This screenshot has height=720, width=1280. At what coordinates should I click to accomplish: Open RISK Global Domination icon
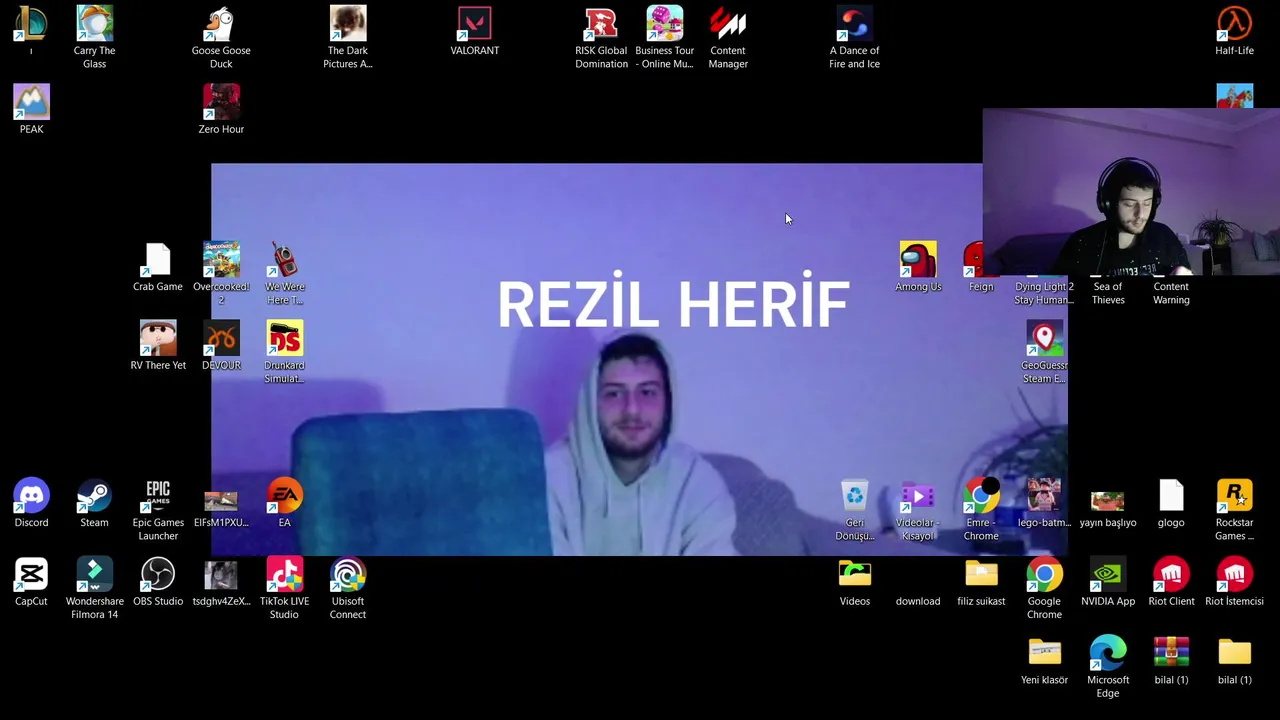pyautogui.click(x=601, y=24)
